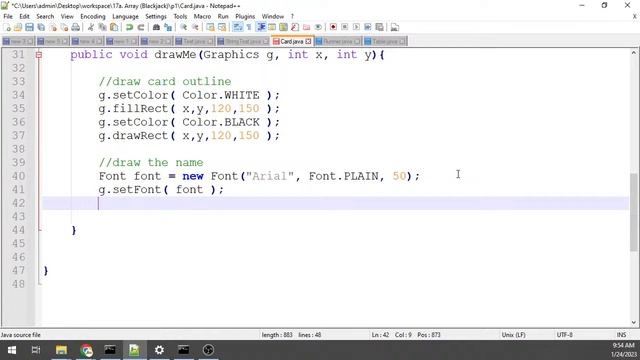
Task: Click 'UTF-8' encoding in status bar
Action: 564,335
